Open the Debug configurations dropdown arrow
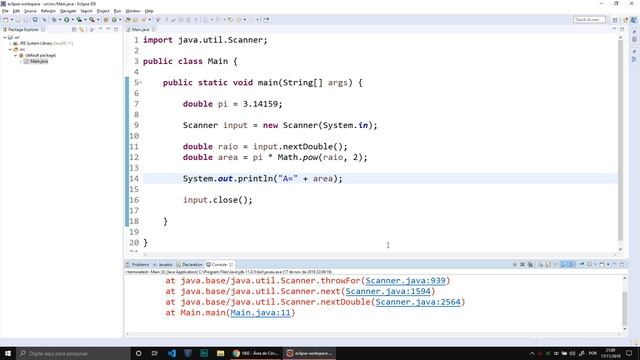This screenshot has width=640, height=360. tap(60, 20)
